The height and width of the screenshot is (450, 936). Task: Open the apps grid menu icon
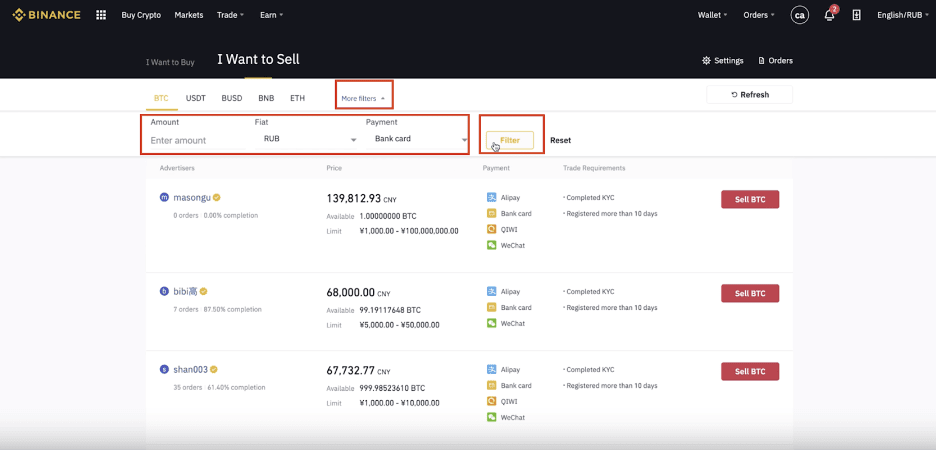(101, 15)
